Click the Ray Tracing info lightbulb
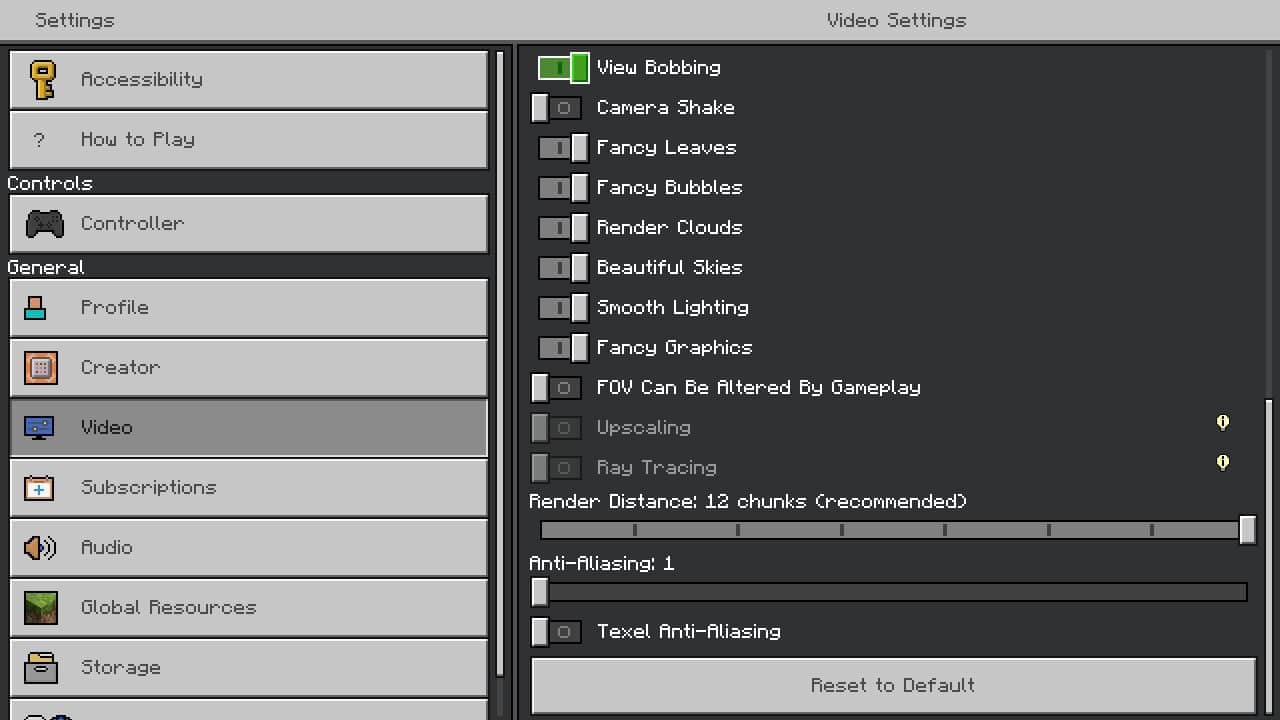This screenshot has height=720, width=1280. (1222, 463)
